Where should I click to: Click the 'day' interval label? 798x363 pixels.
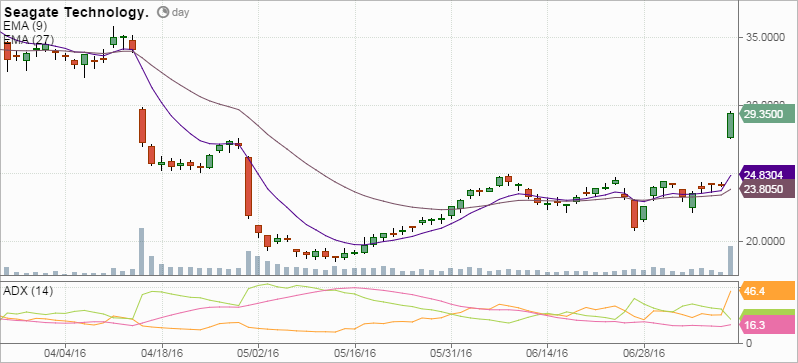pos(181,13)
